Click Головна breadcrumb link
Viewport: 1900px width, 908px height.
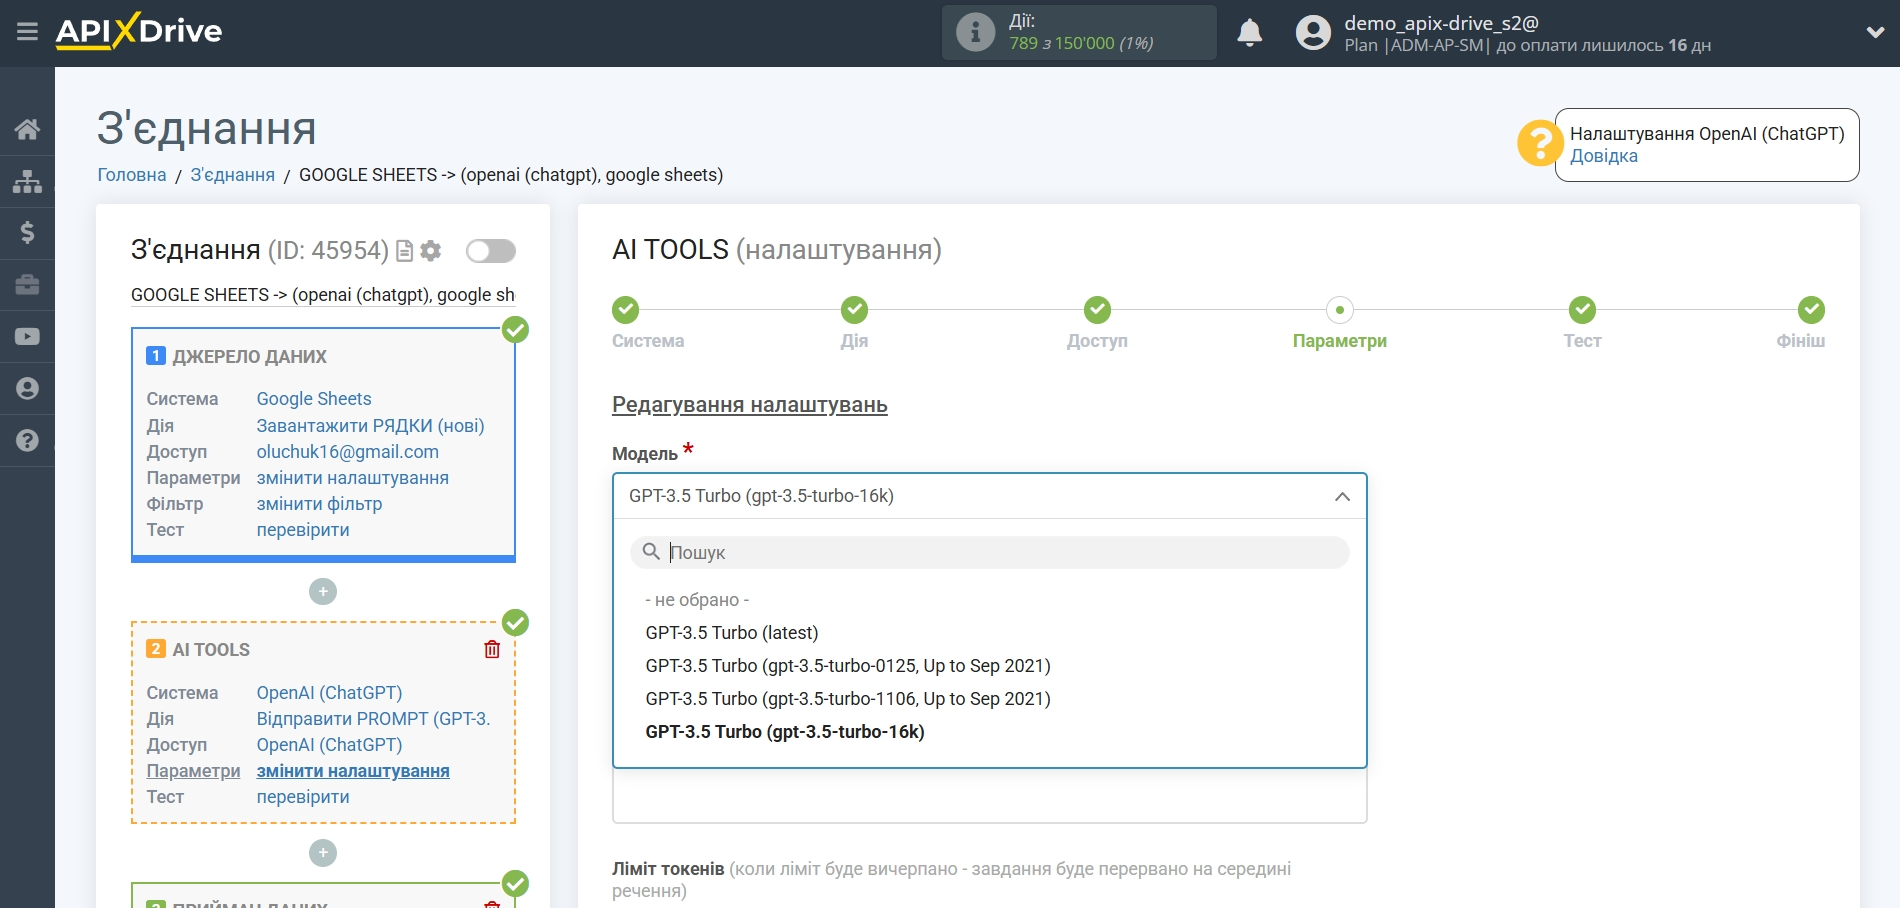tap(132, 175)
